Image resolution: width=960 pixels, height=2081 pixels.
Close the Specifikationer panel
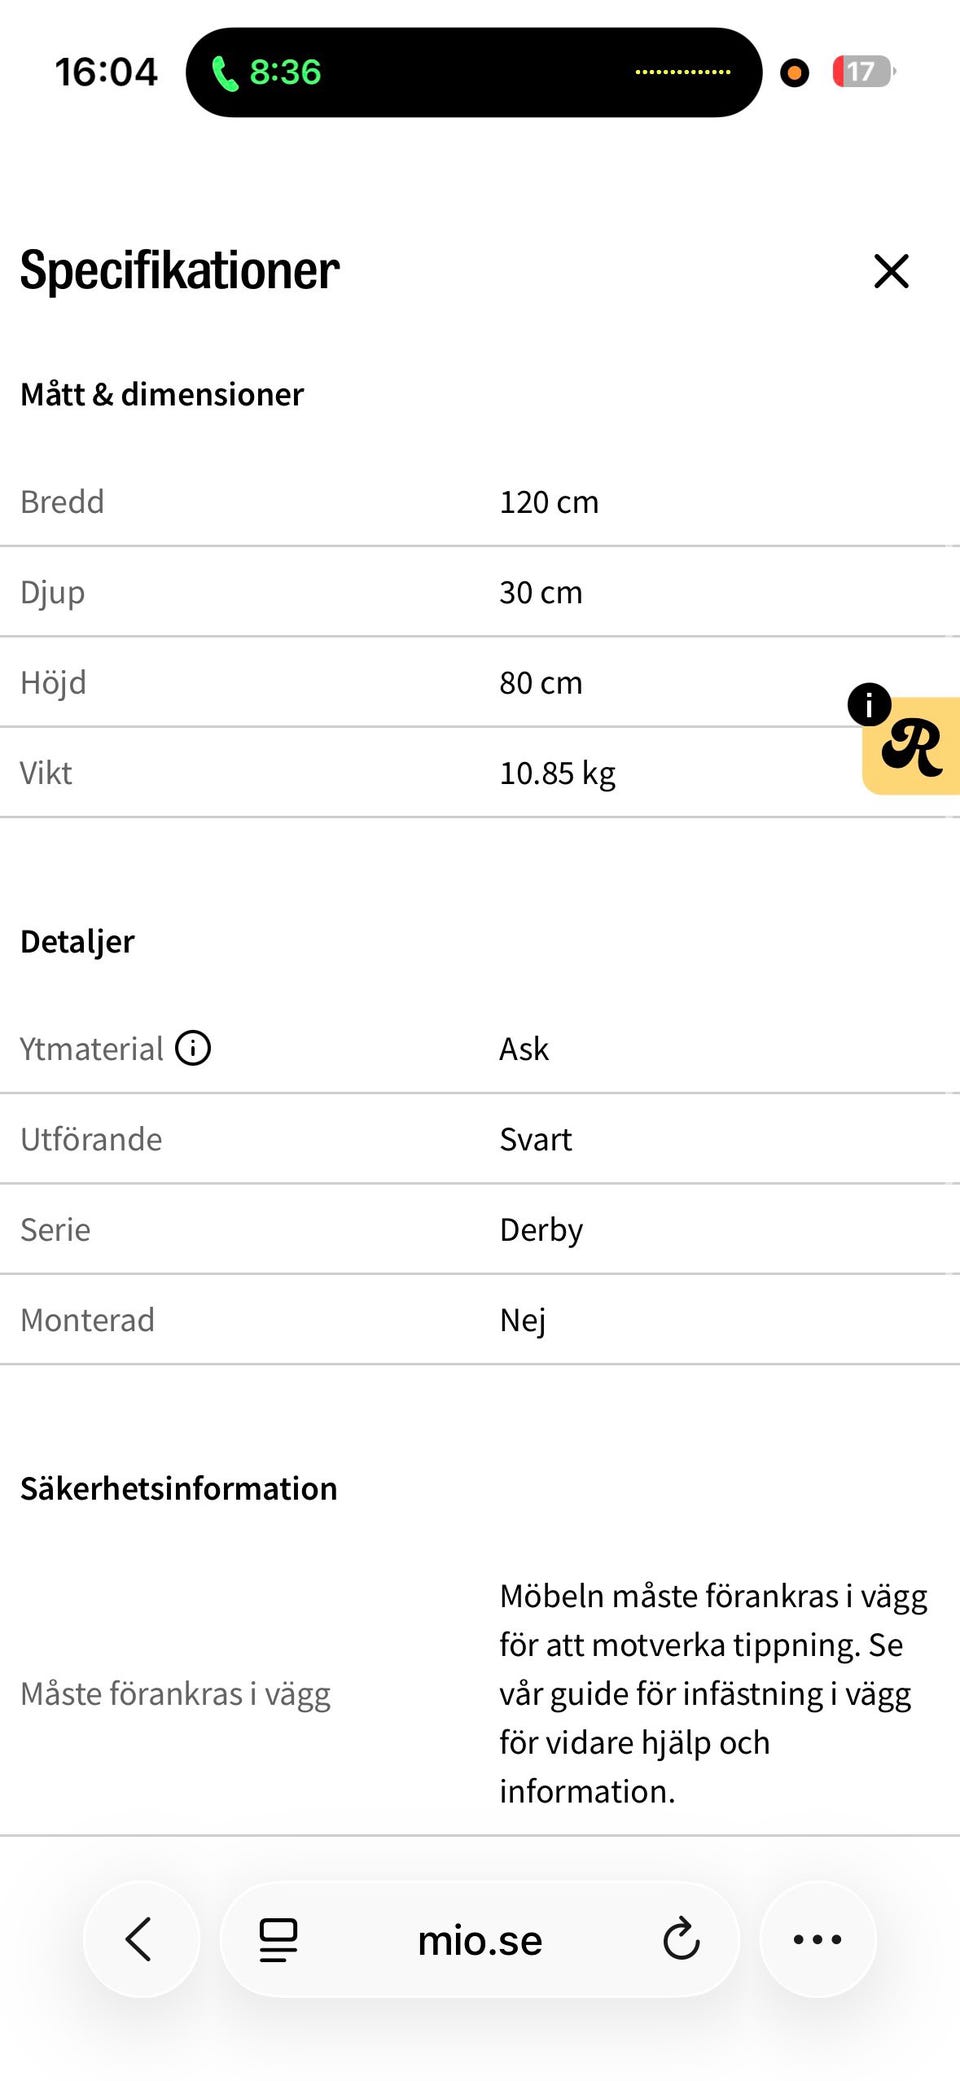point(890,271)
